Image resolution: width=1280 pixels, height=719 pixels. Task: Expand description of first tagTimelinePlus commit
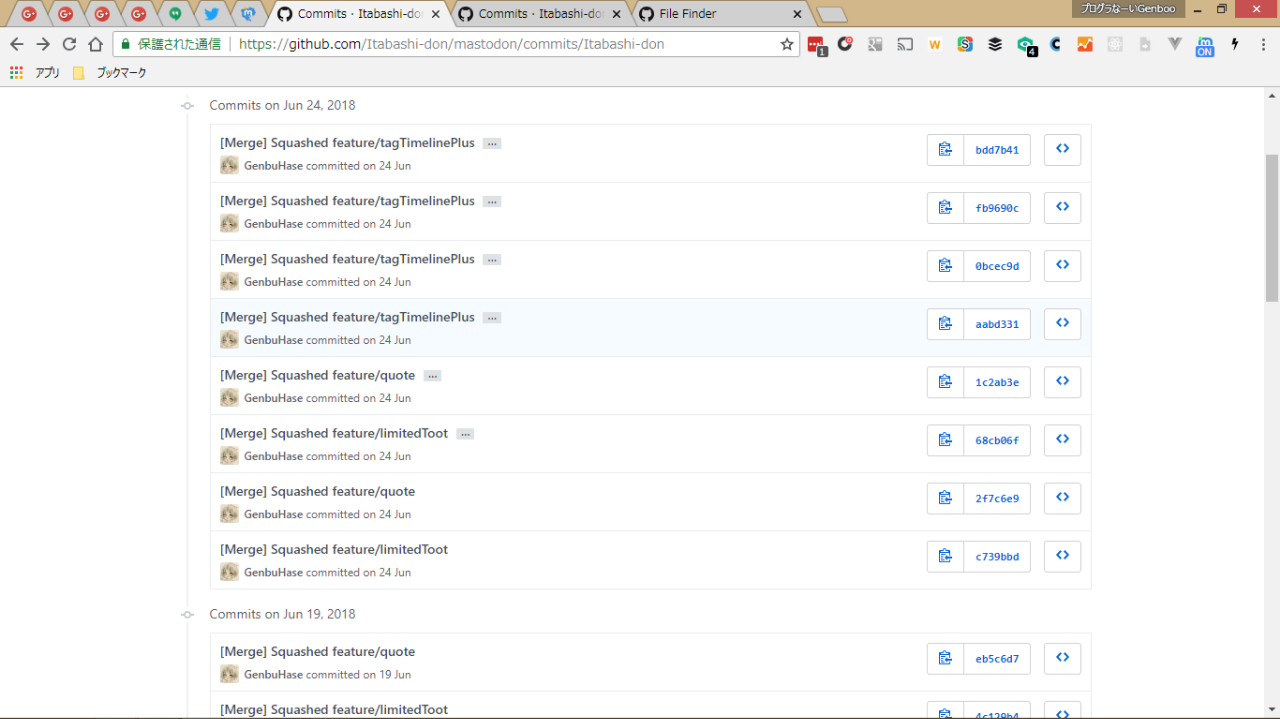coord(491,144)
